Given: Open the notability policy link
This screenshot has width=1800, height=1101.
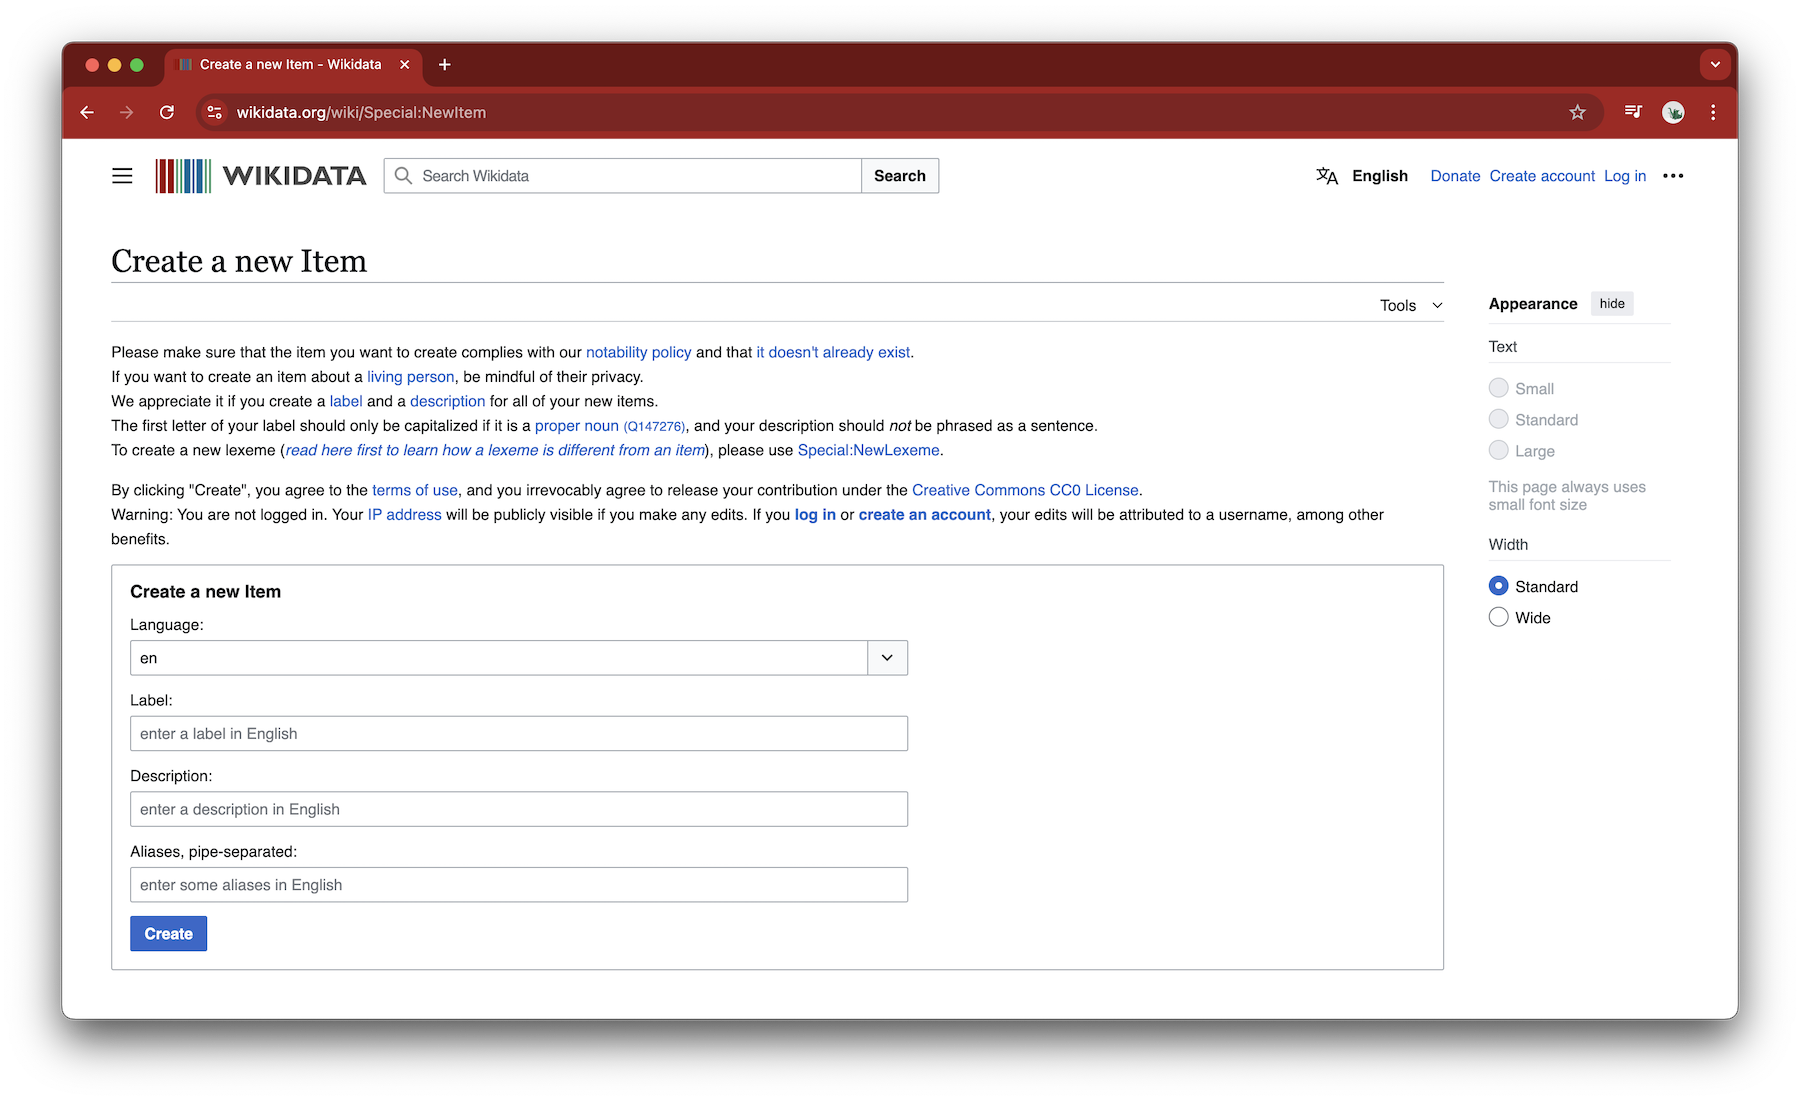Looking at the screenshot, I should [638, 352].
